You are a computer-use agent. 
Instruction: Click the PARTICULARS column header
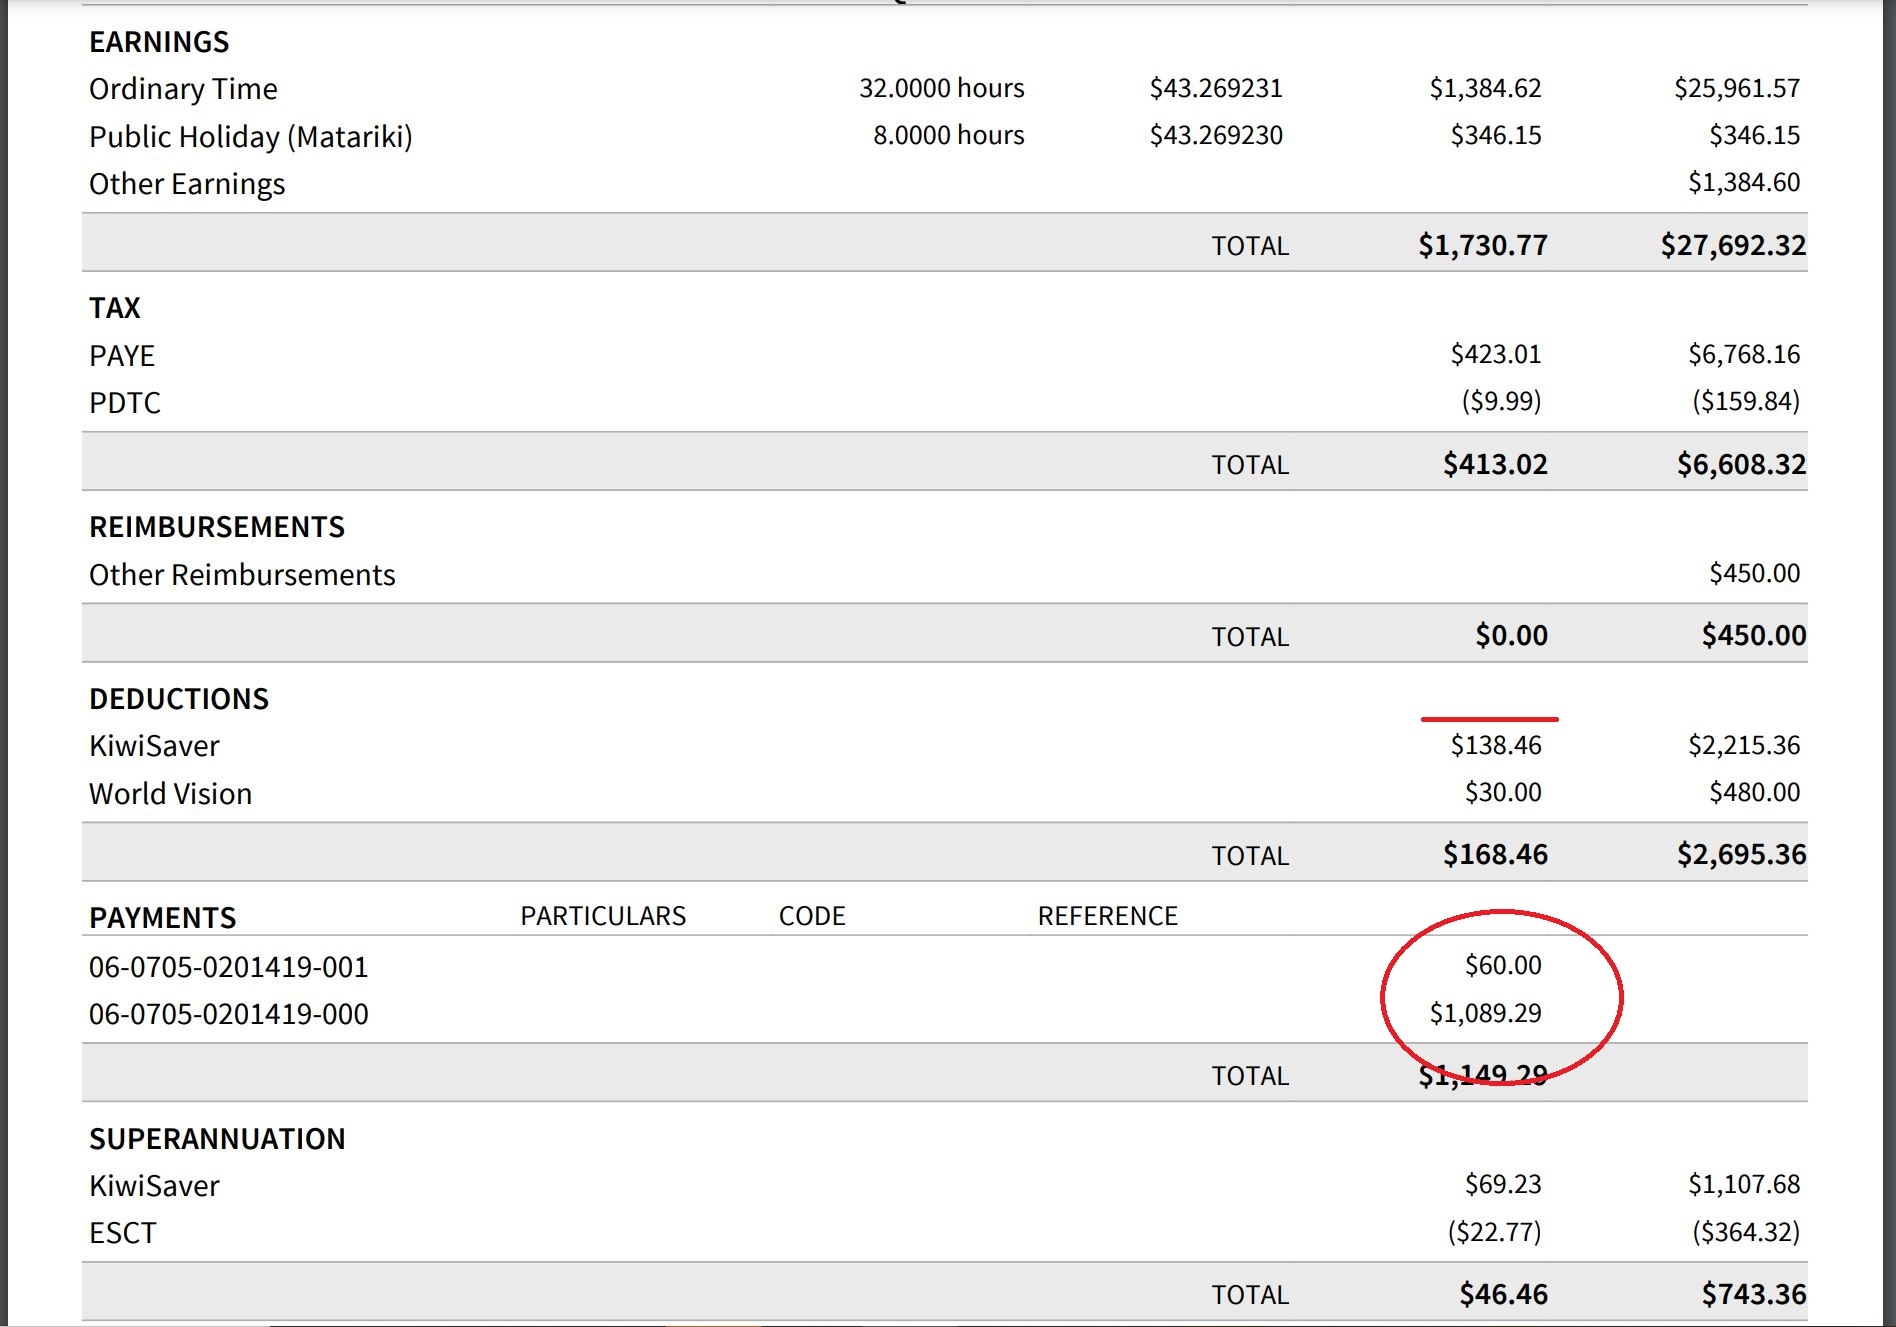pyautogui.click(x=603, y=916)
